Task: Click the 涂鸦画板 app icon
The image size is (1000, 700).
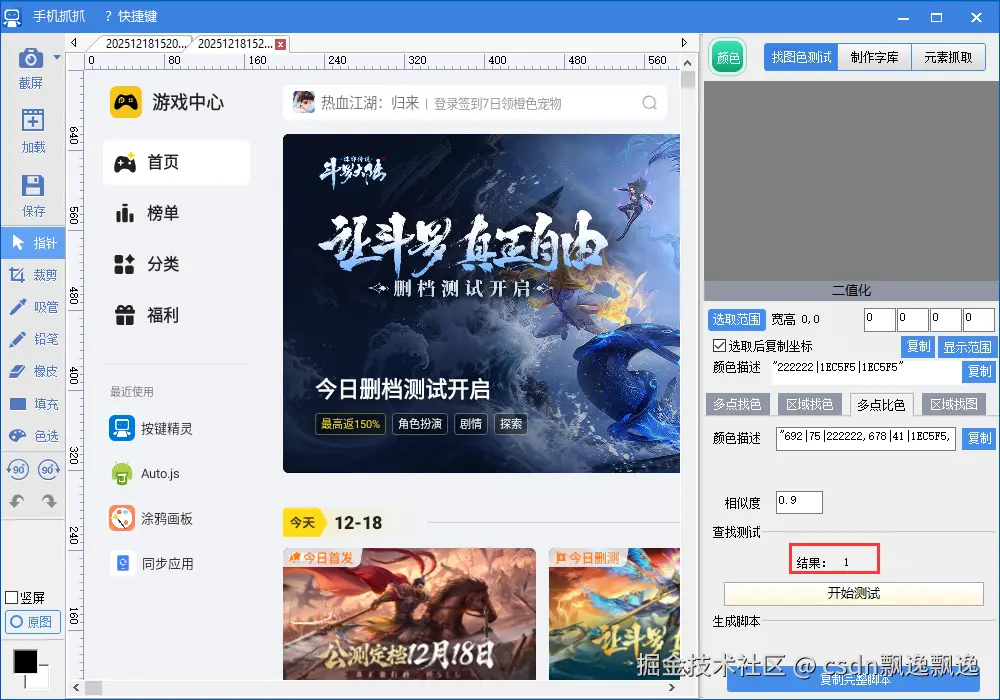Action: click(x=122, y=518)
